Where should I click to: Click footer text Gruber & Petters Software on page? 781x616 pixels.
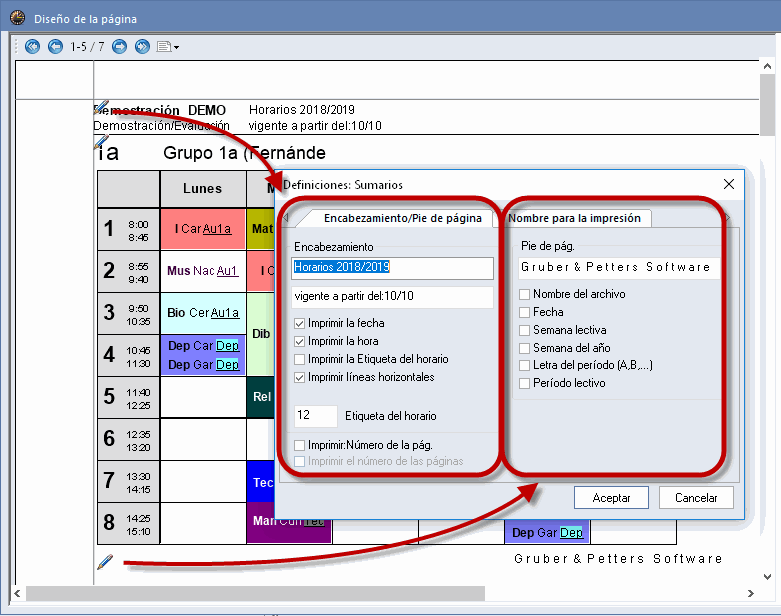point(618,559)
